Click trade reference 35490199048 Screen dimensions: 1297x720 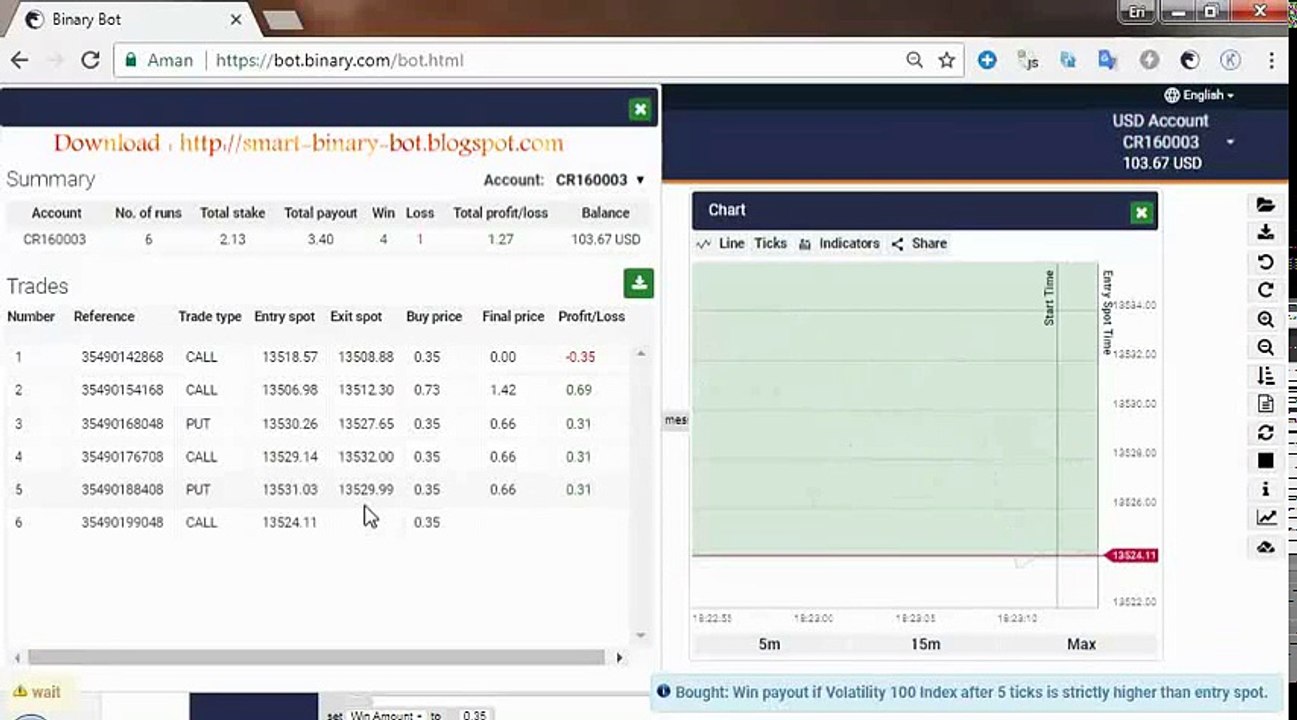tap(122, 522)
